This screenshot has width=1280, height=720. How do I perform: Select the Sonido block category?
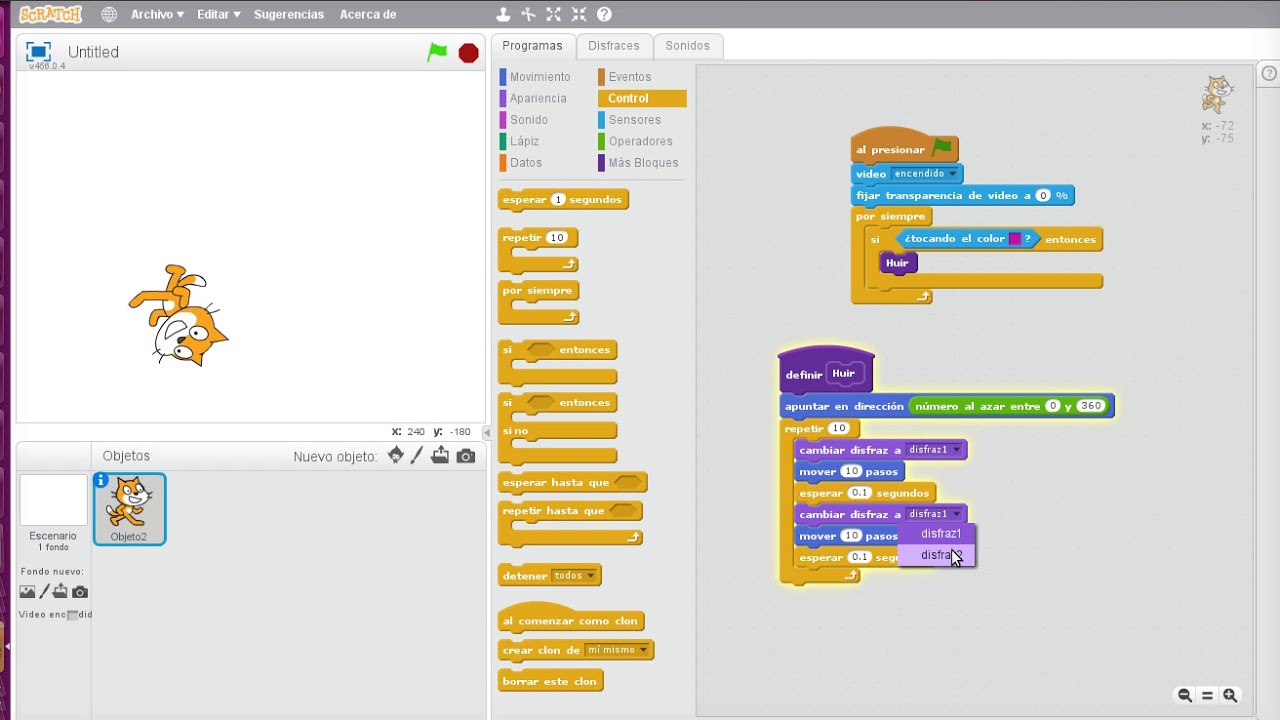coord(529,120)
